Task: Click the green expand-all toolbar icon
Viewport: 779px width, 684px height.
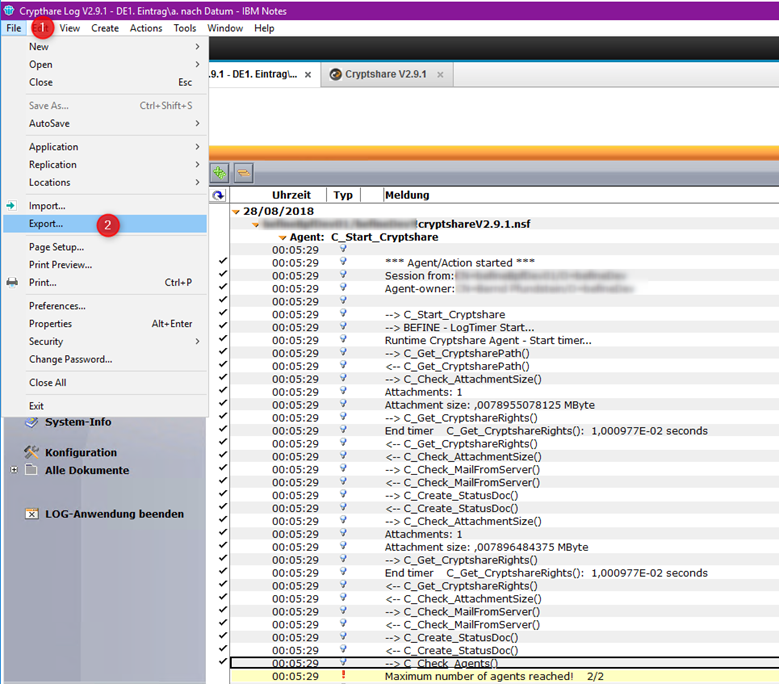Action: point(219,172)
